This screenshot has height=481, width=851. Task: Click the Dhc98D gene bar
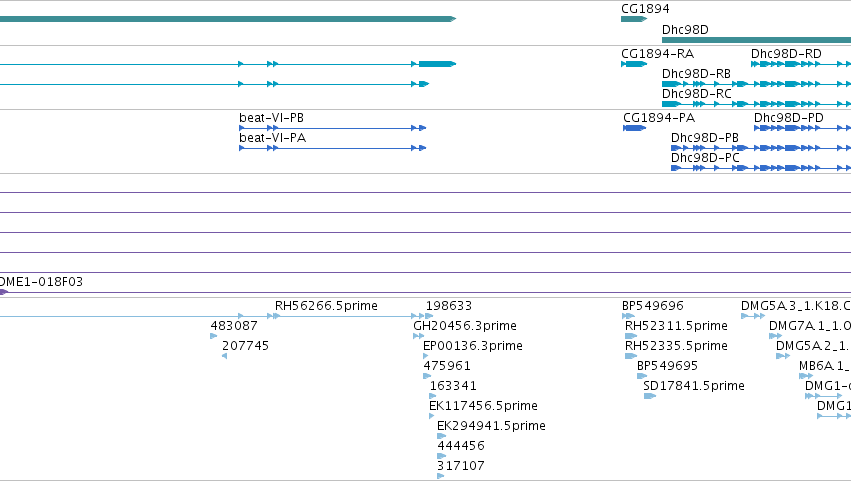(x=756, y=40)
